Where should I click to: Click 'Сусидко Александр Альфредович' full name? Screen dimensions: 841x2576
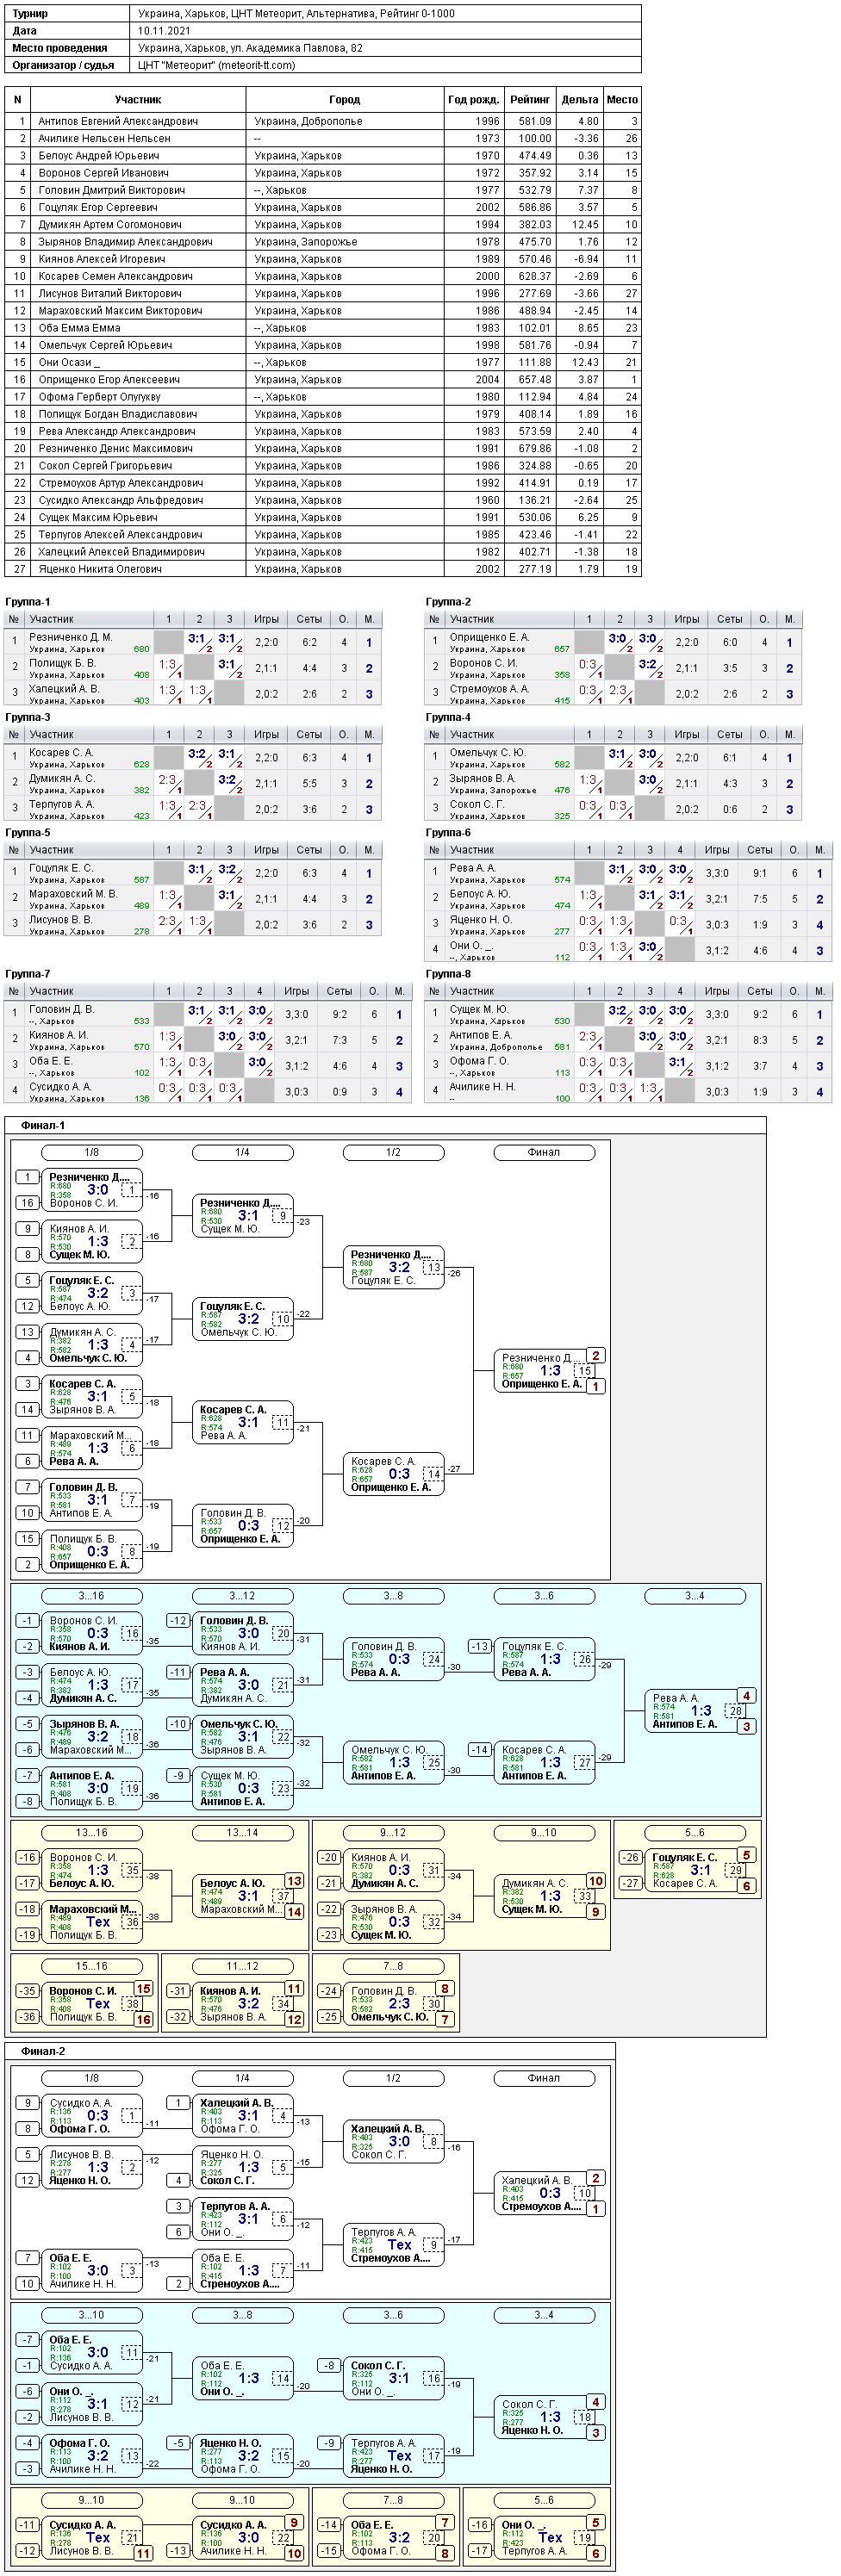point(121,500)
